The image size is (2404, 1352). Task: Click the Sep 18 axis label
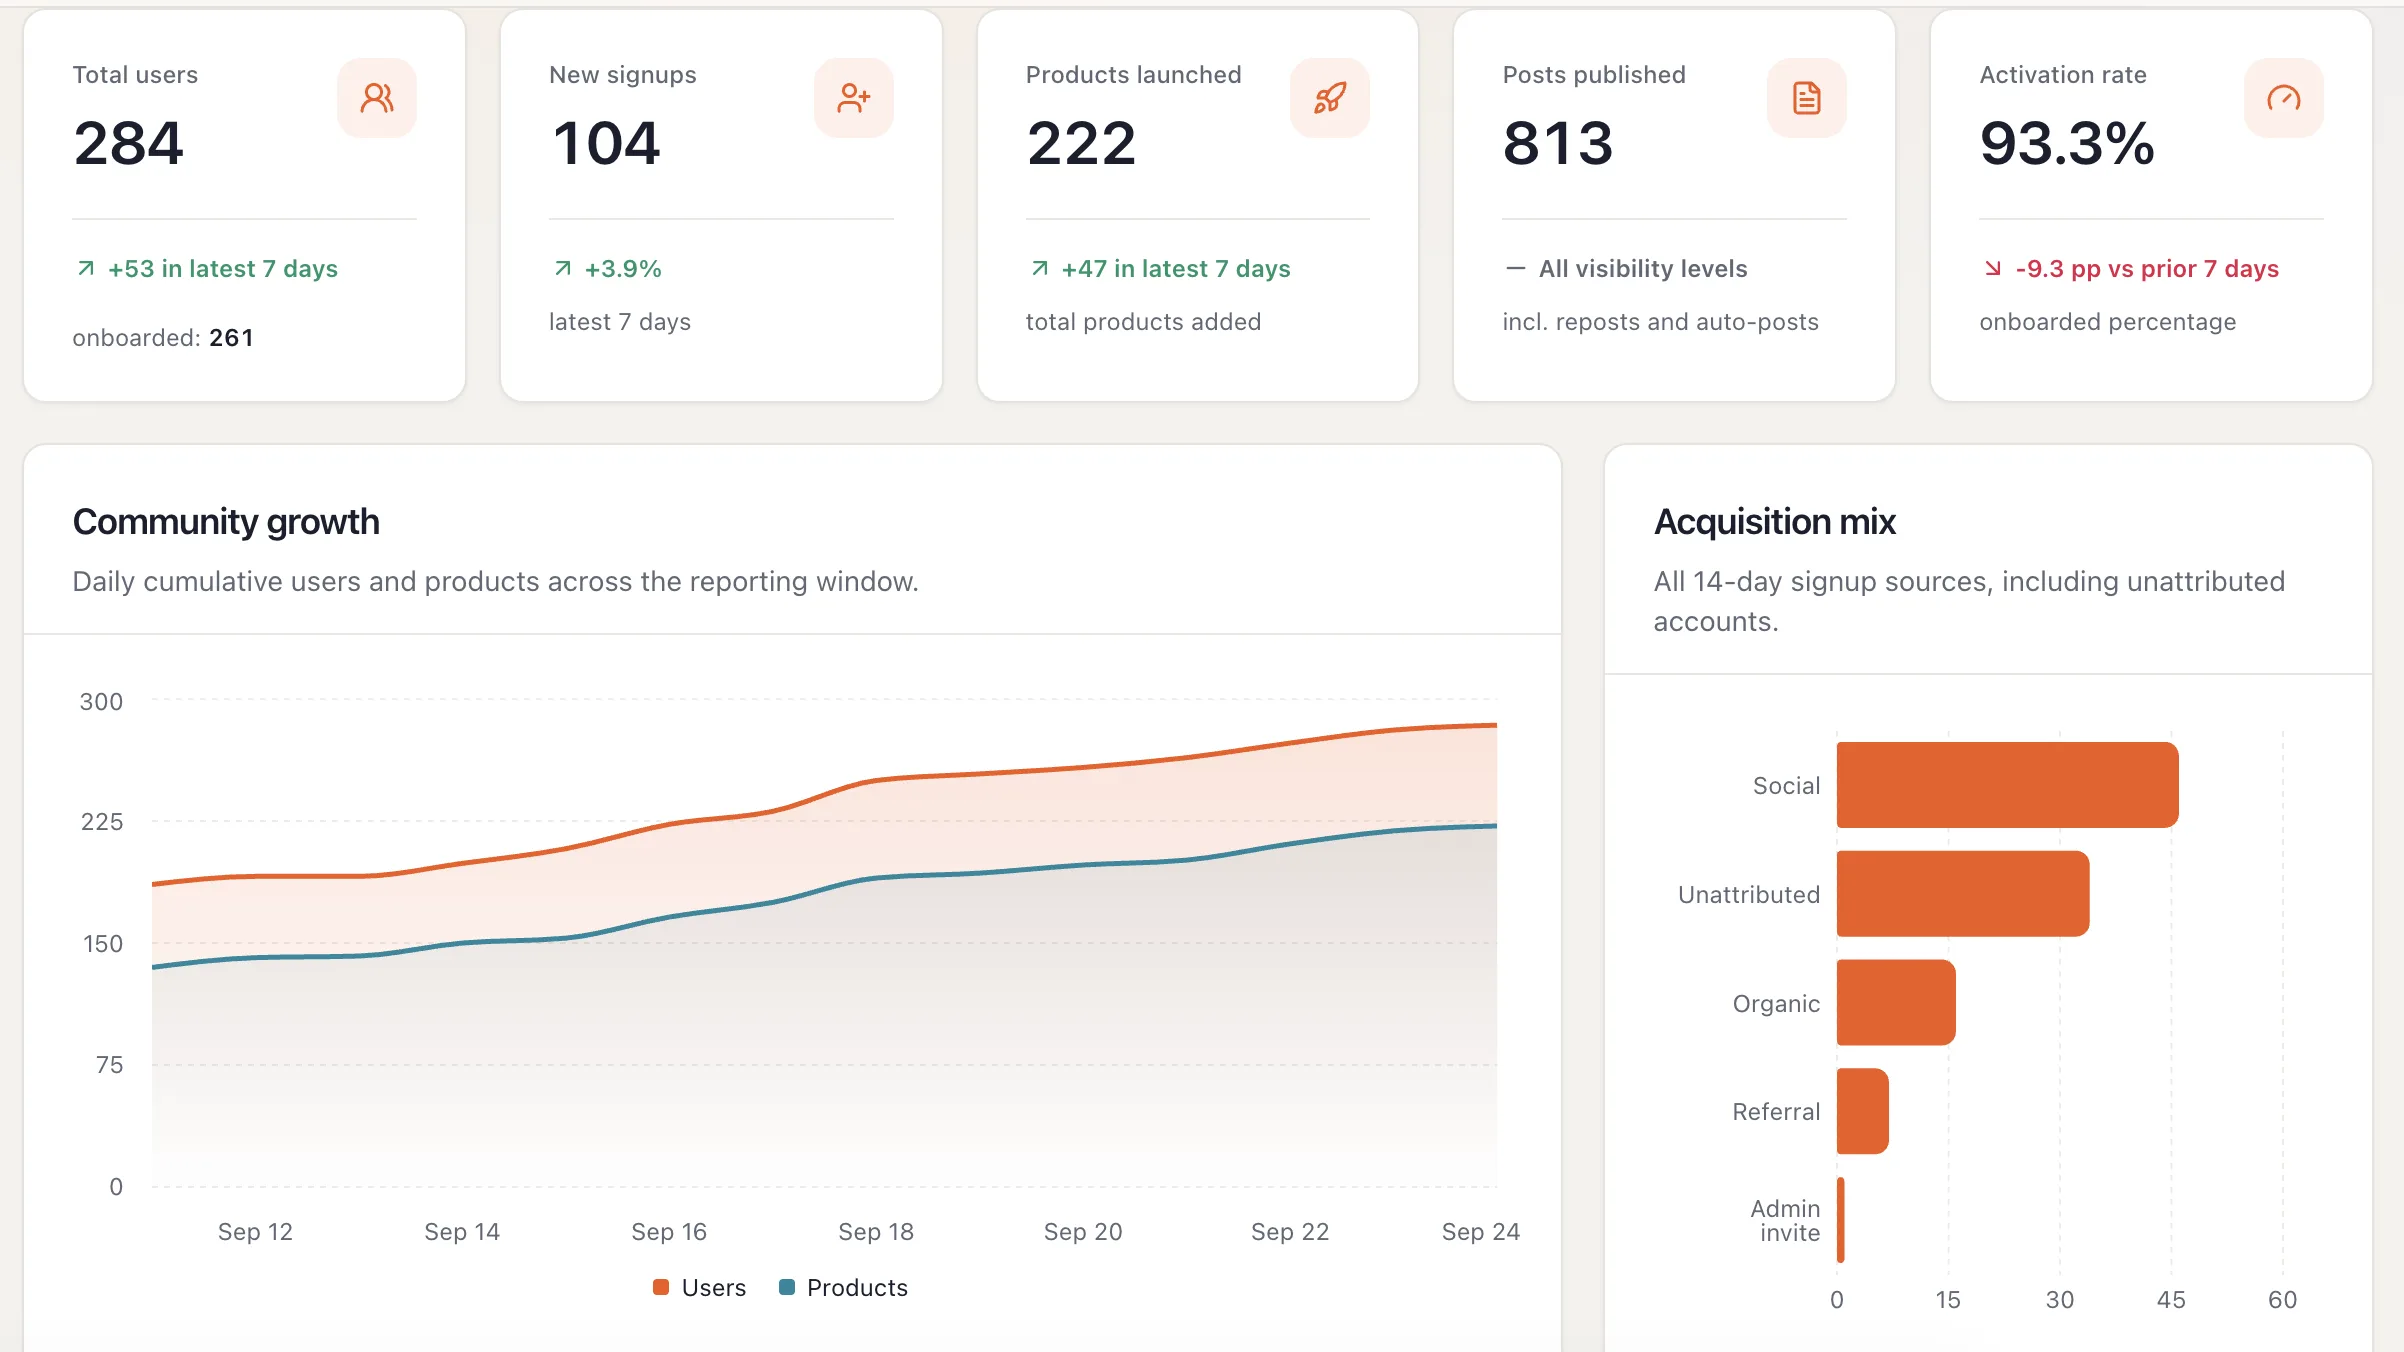[876, 1232]
